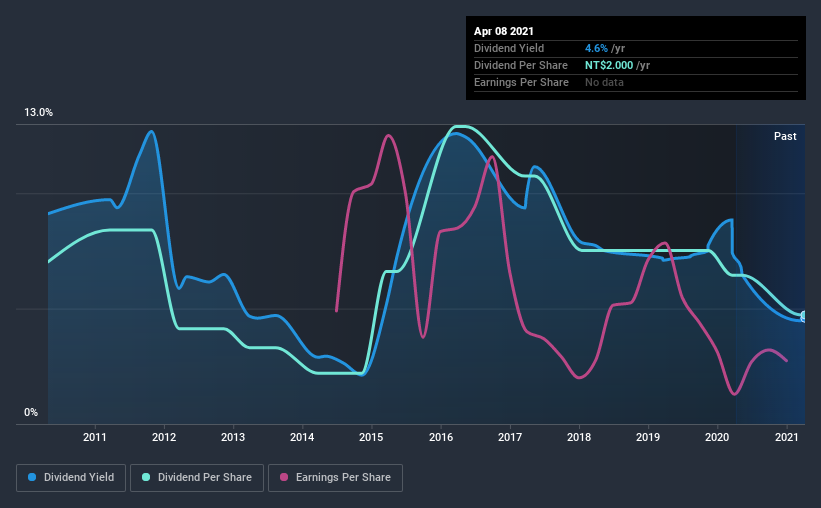Select the 2014 label on the x-axis
The width and height of the screenshot is (821, 508).
point(302,437)
